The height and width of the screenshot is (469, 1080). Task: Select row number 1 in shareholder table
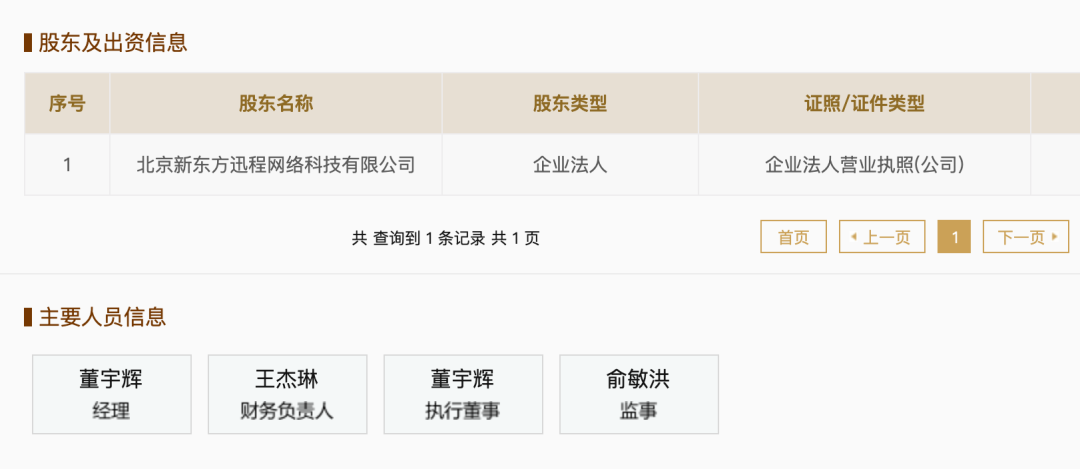pyautogui.click(x=67, y=165)
